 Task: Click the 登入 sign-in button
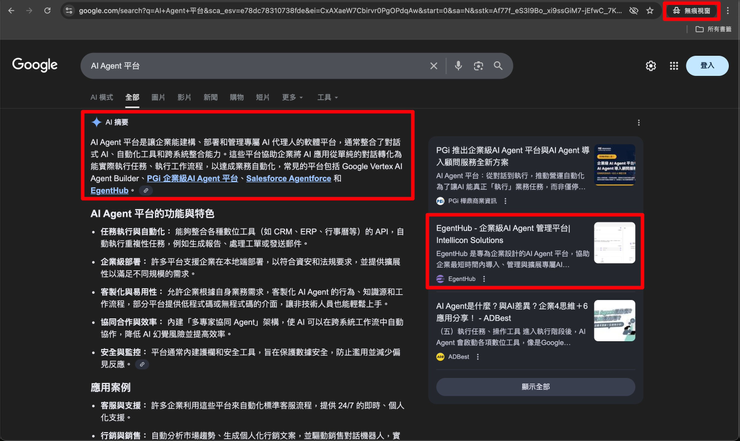(707, 66)
